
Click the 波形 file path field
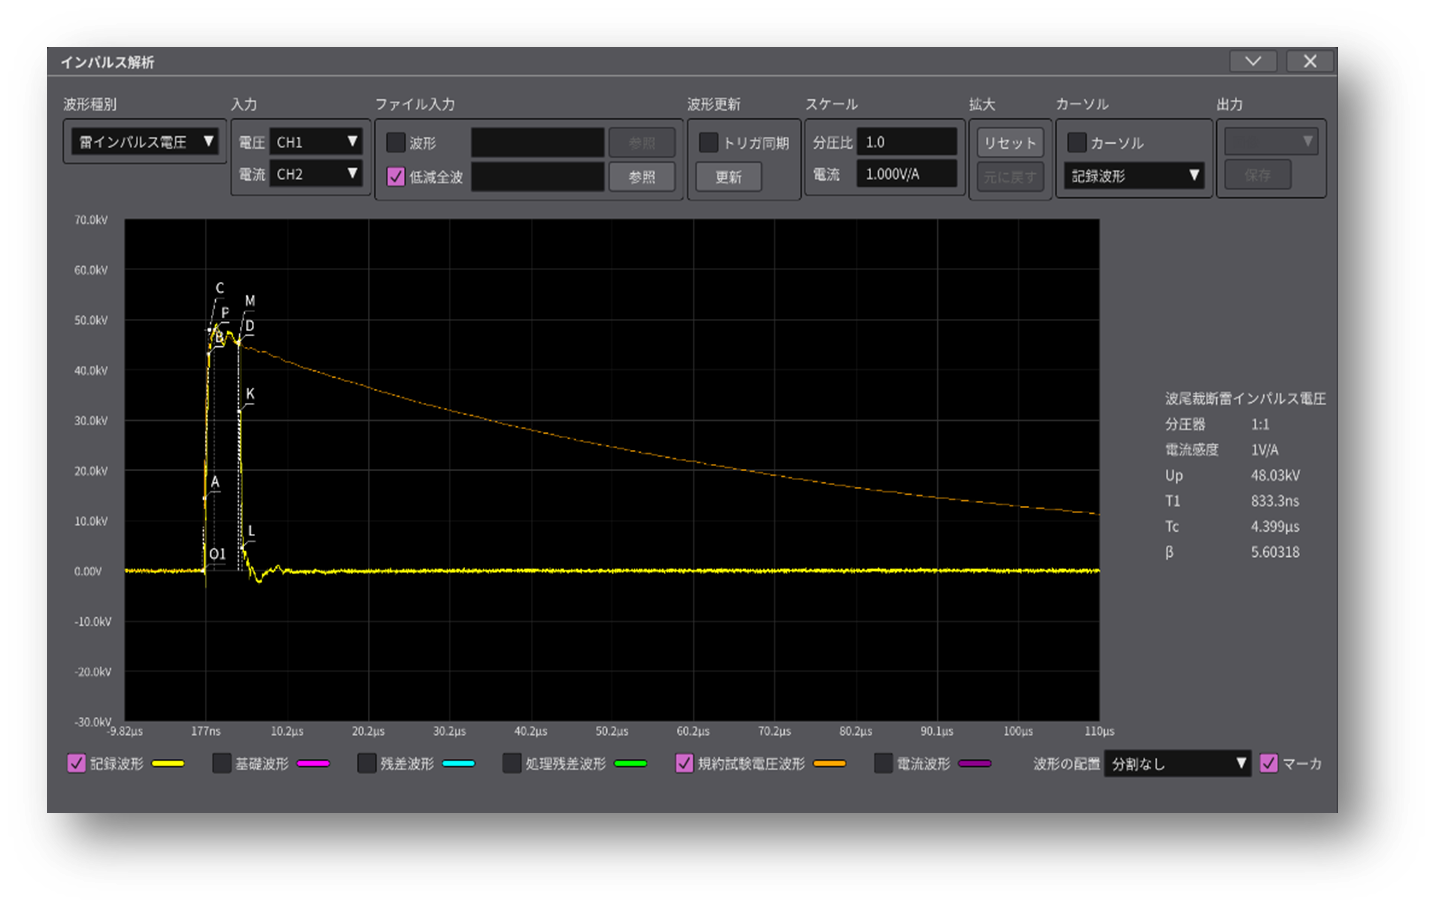tap(537, 142)
